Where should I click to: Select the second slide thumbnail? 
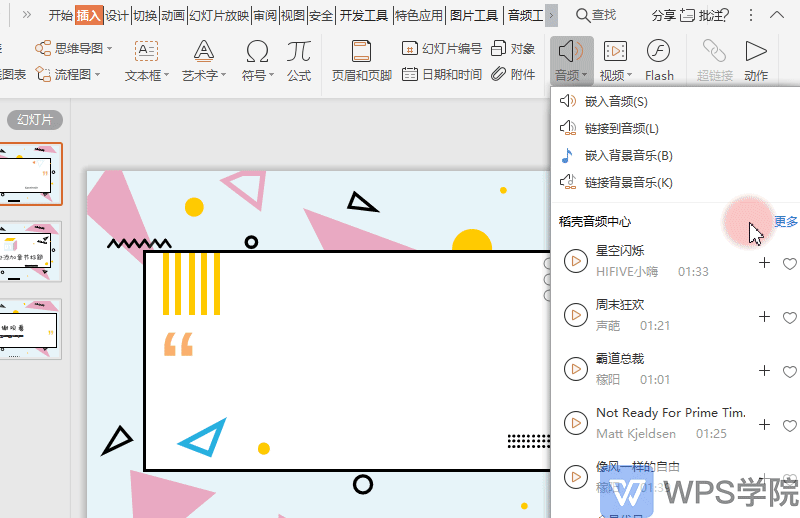31,252
